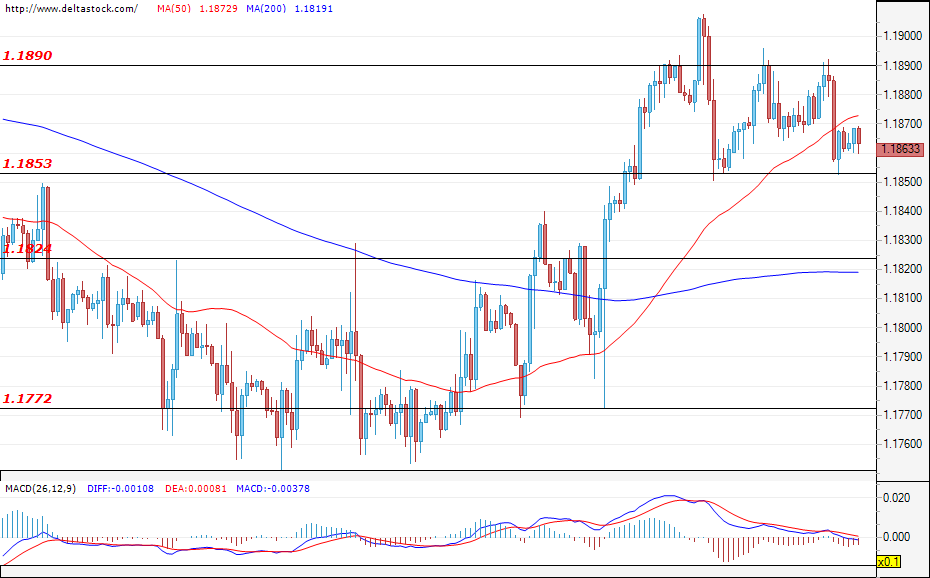Click the 1.18300 price axis label
Screen dimensions: 930x578
(x=903, y=240)
